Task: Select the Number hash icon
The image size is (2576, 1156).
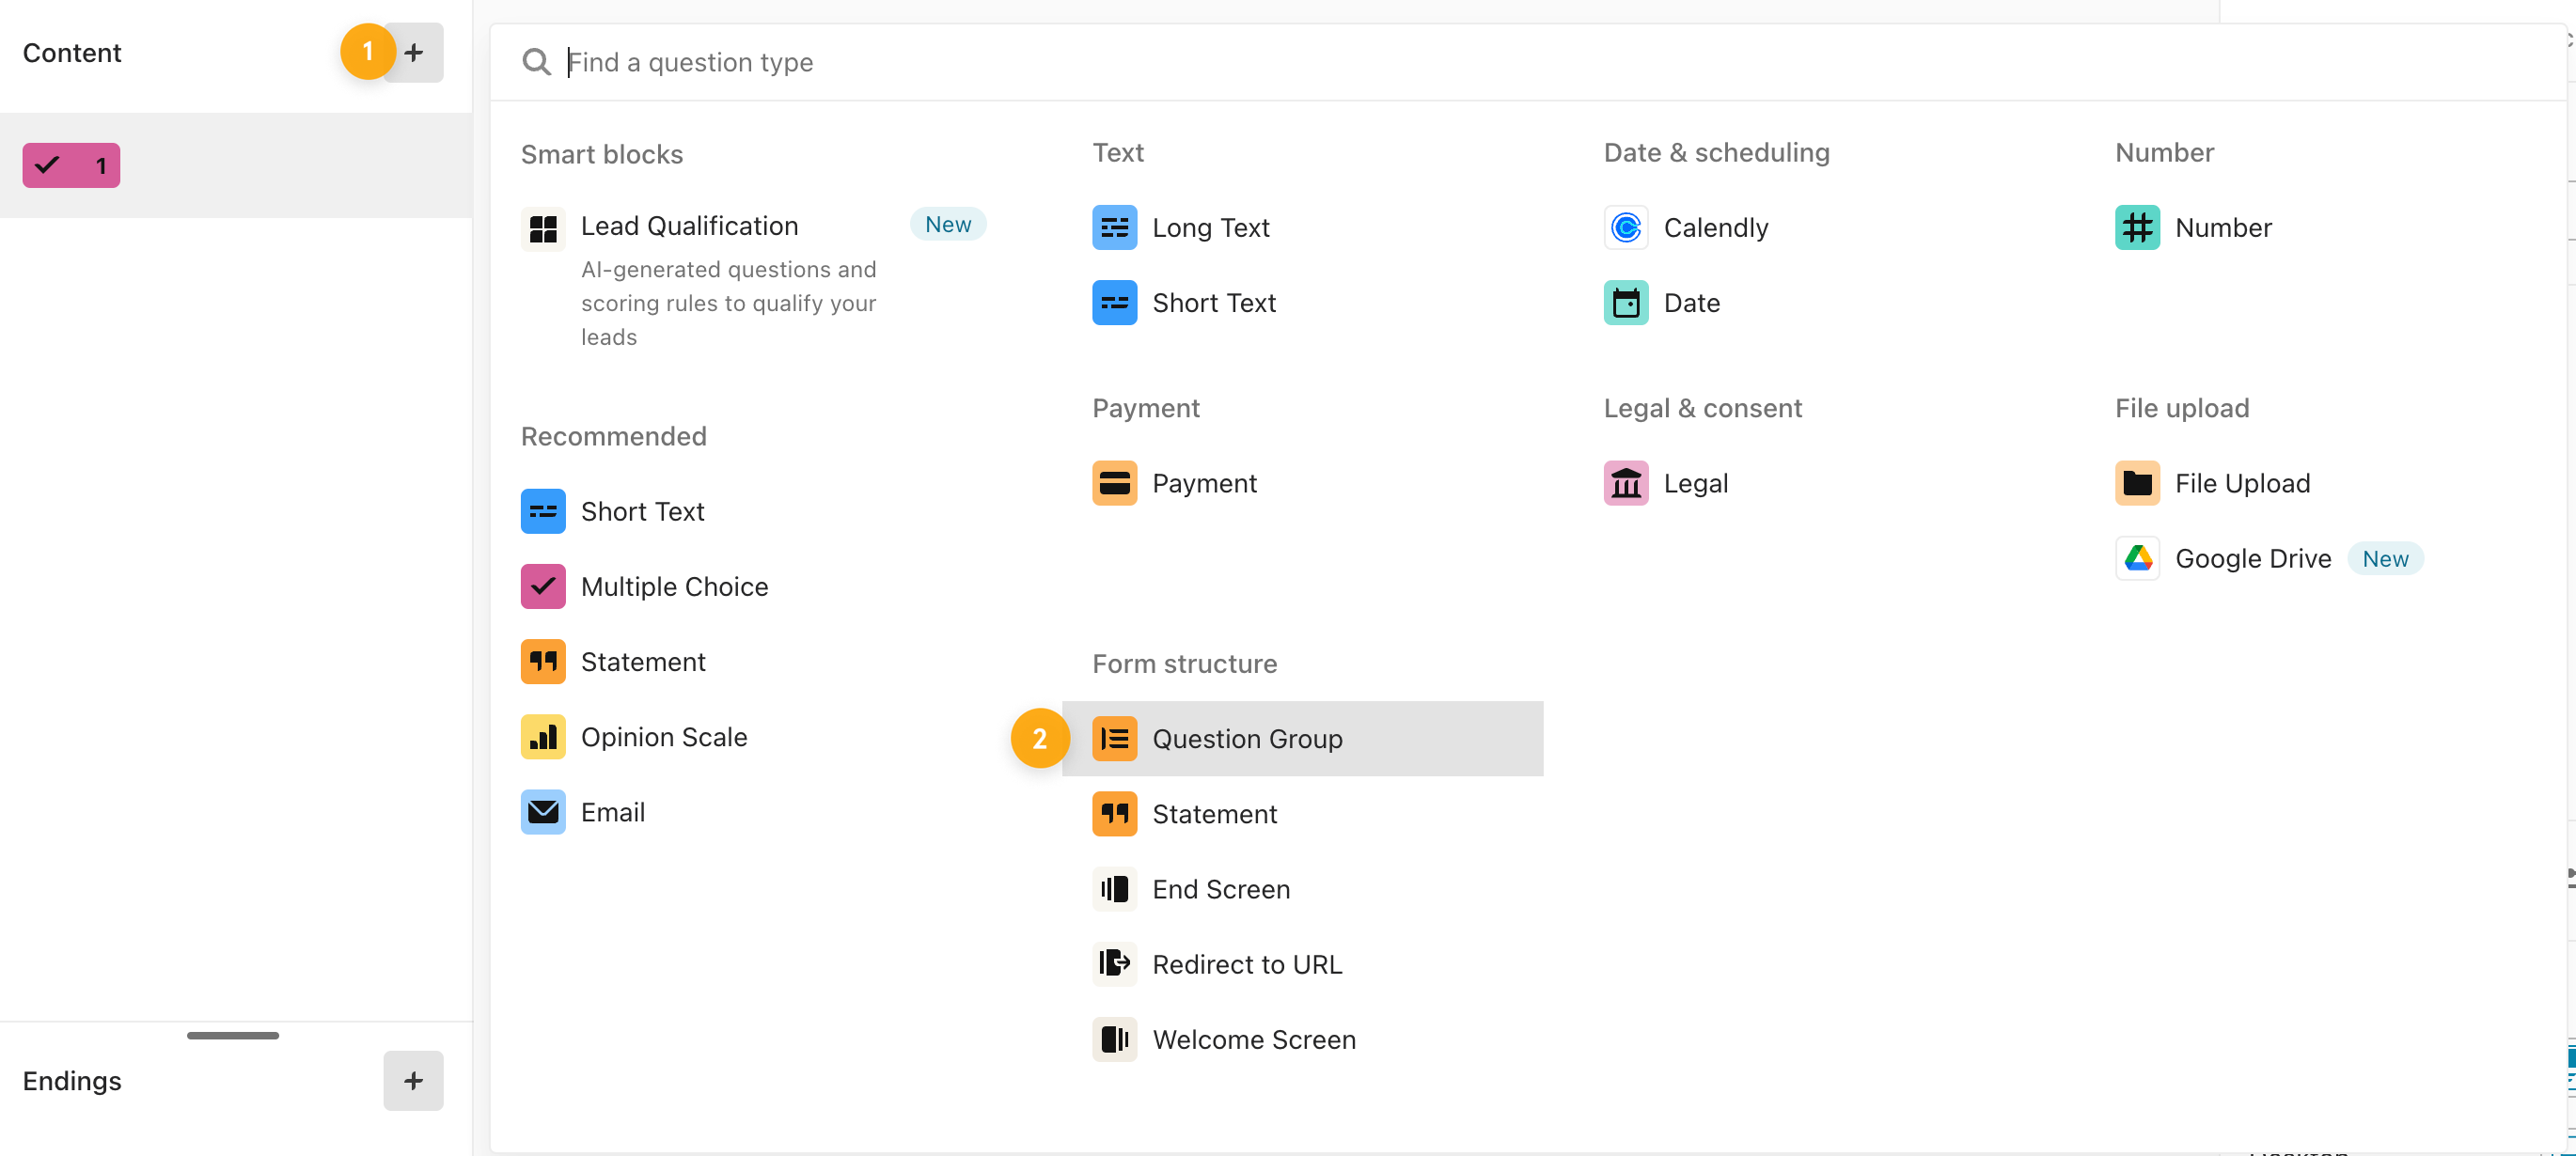Action: (x=2137, y=228)
